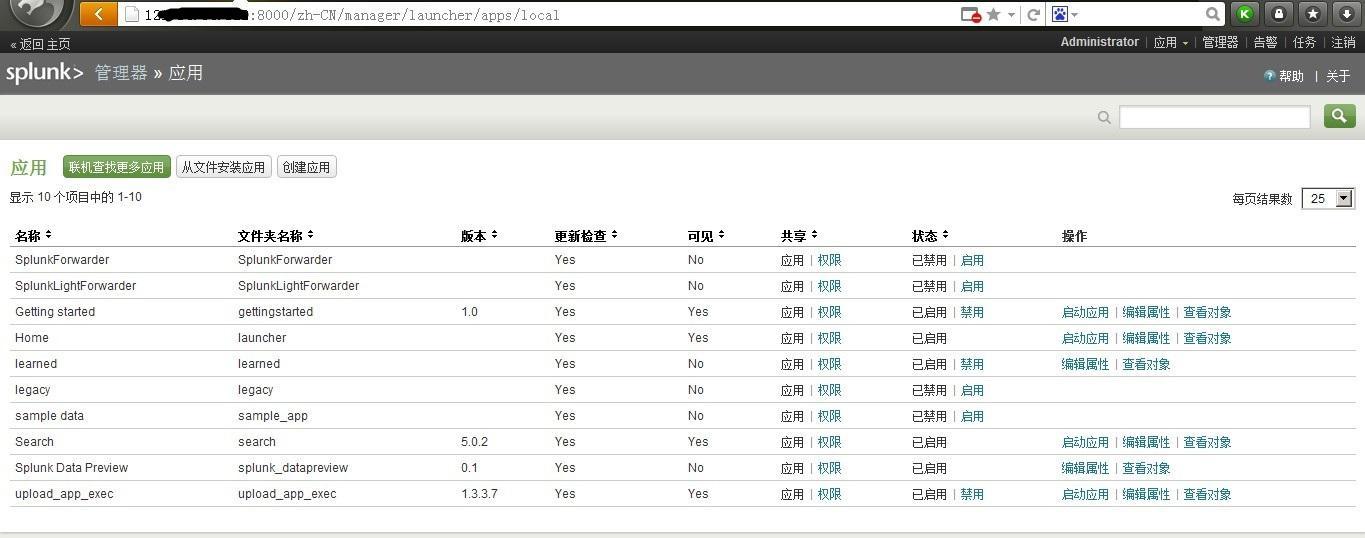This screenshot has height=538, width=1365.
Task: Enable the sample data app
Action: [972, 416]
